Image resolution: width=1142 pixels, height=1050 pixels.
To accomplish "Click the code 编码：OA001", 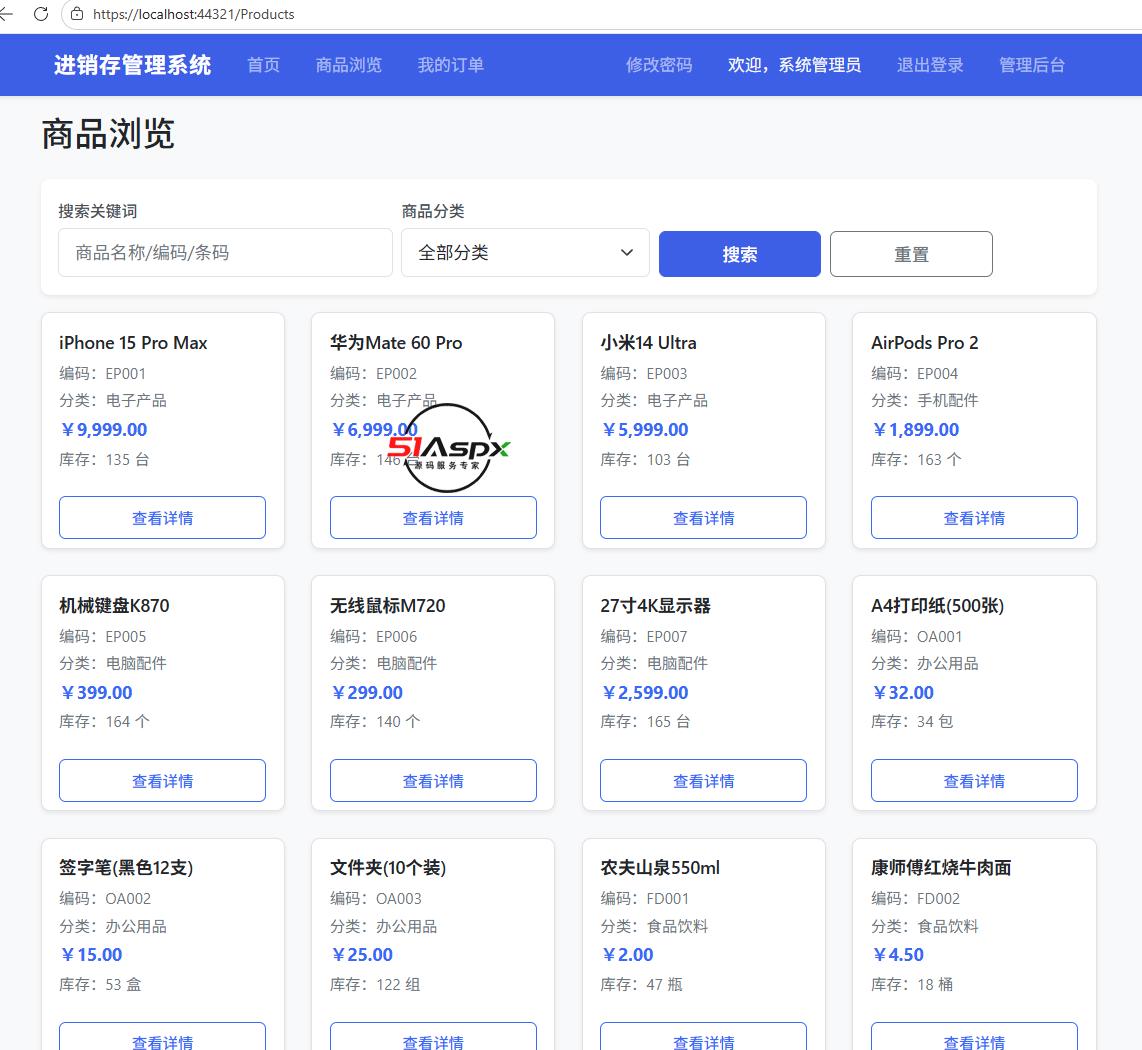I will pos(917,636).
